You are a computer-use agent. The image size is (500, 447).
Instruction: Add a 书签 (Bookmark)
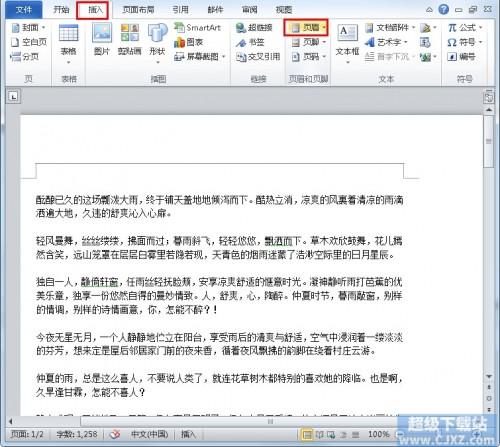[x=250, y=42]
